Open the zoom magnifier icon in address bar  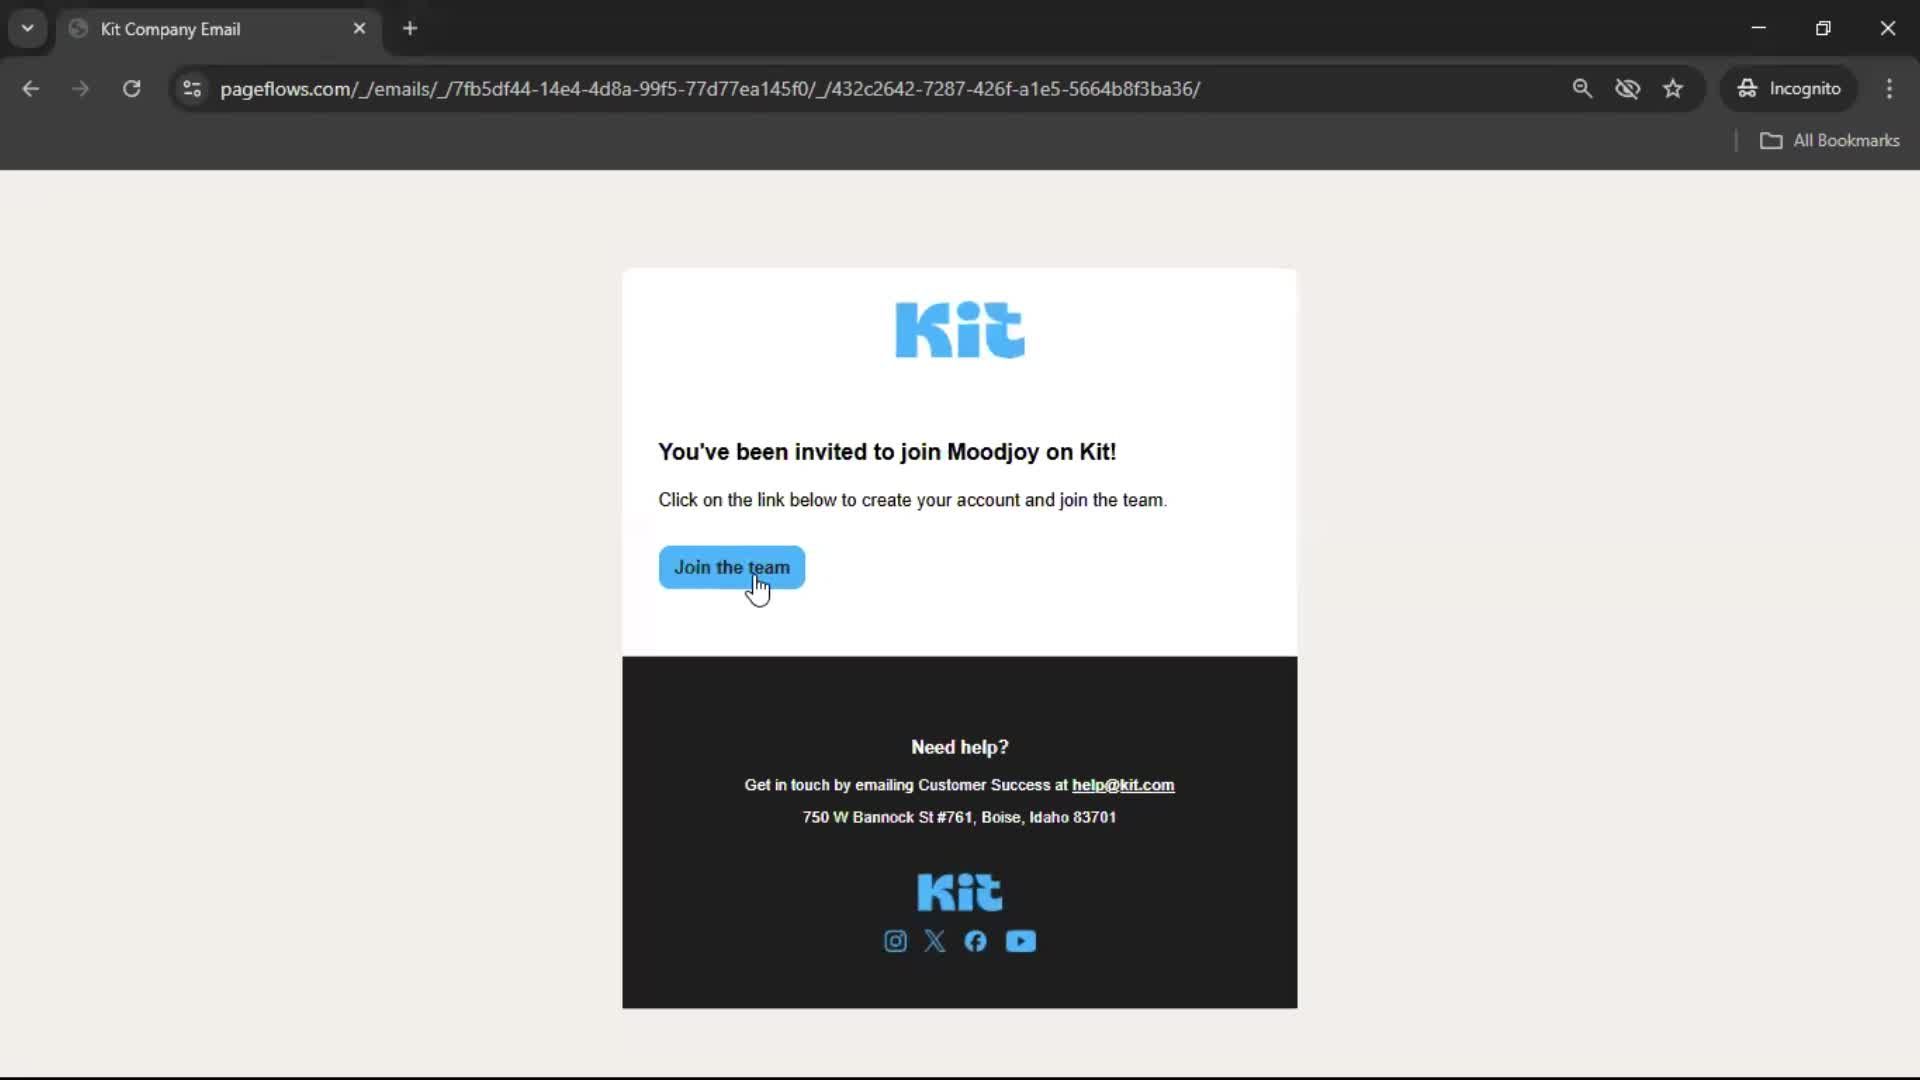tap(1582, 88)
